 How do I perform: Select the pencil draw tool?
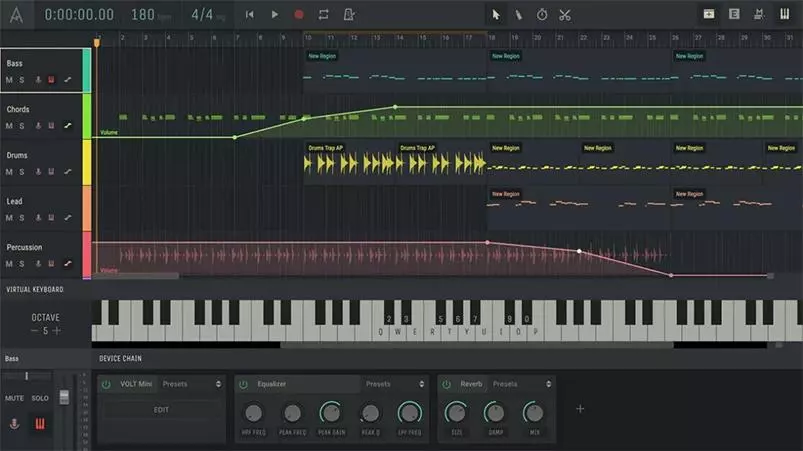[518, 15]
